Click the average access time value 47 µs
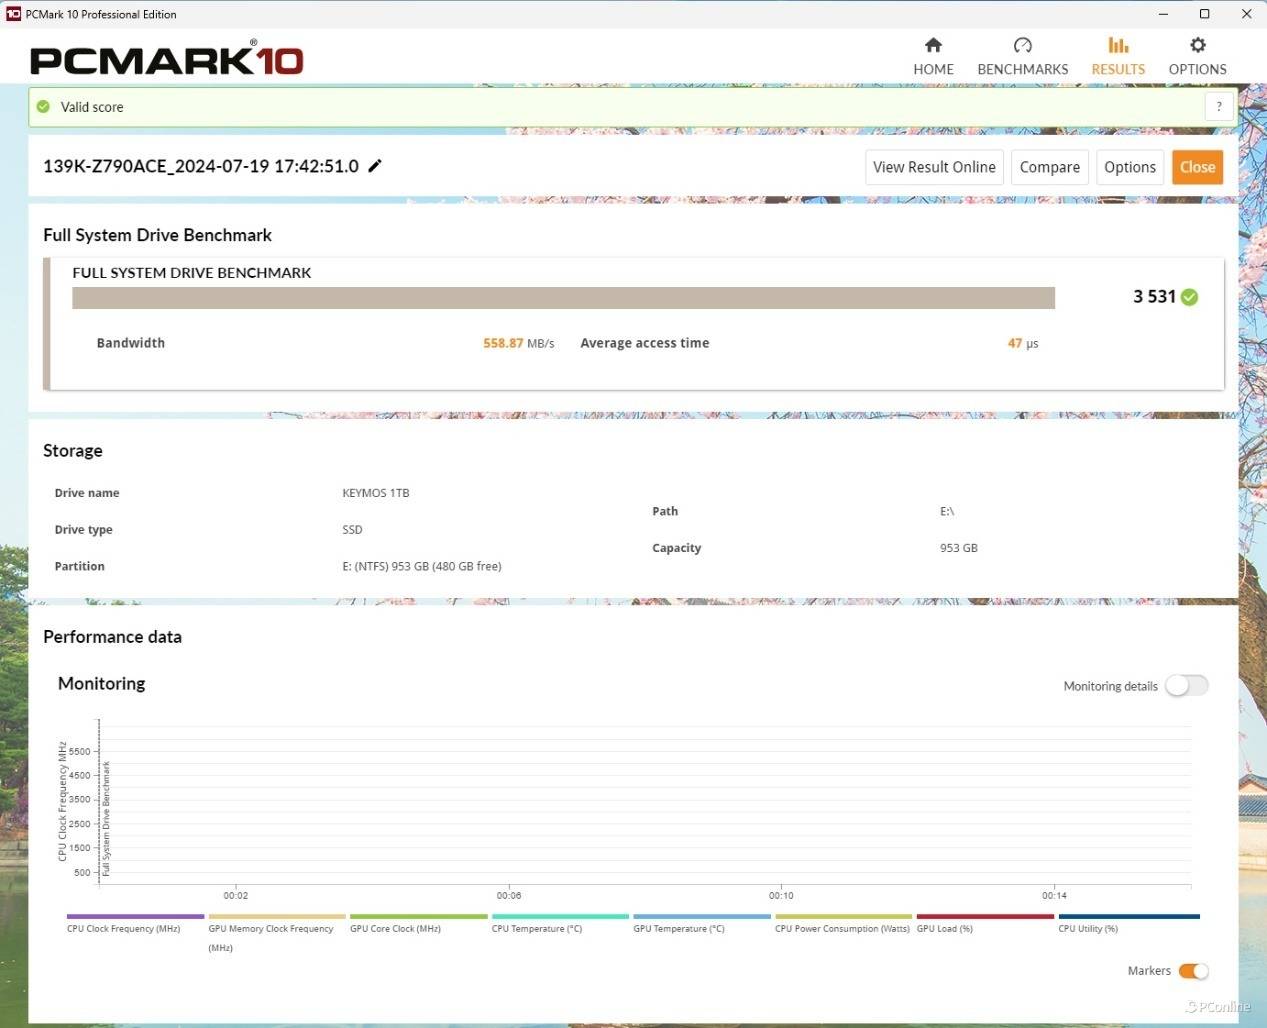 click(x=1023, y=343)
